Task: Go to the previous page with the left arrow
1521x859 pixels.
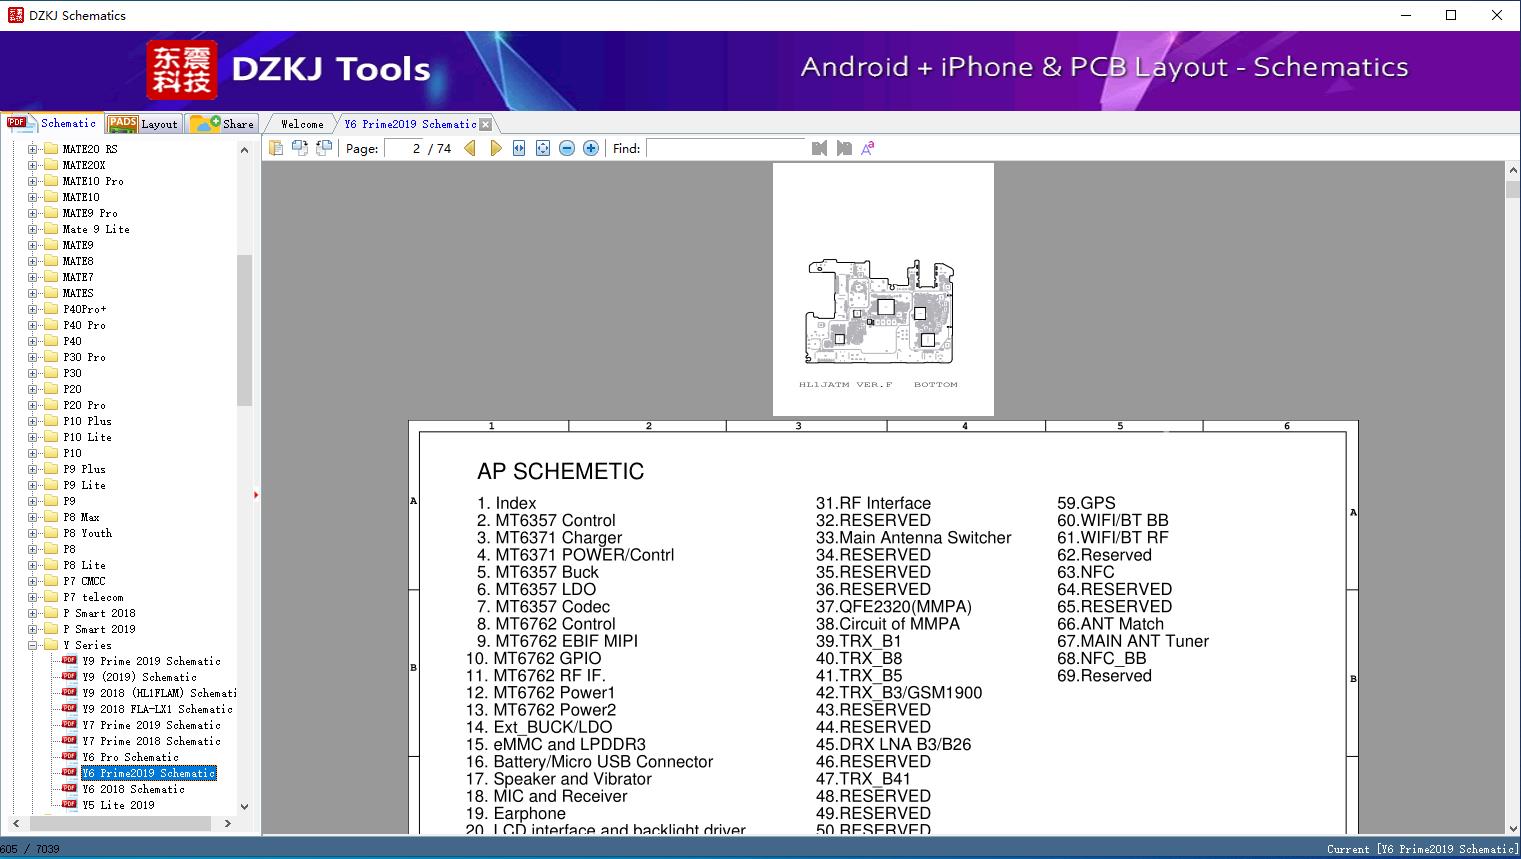Action: [470, 148]
